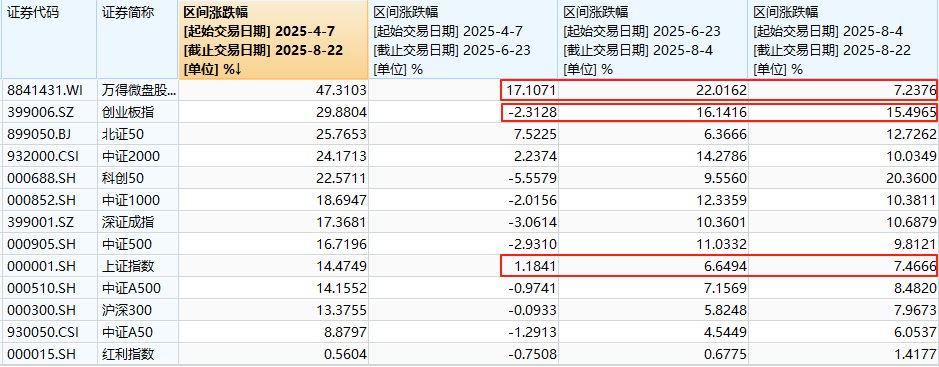This screenshot has height=367, width=939.
Task: Select the 8841431.WI code cell
Action: point(49,90)
